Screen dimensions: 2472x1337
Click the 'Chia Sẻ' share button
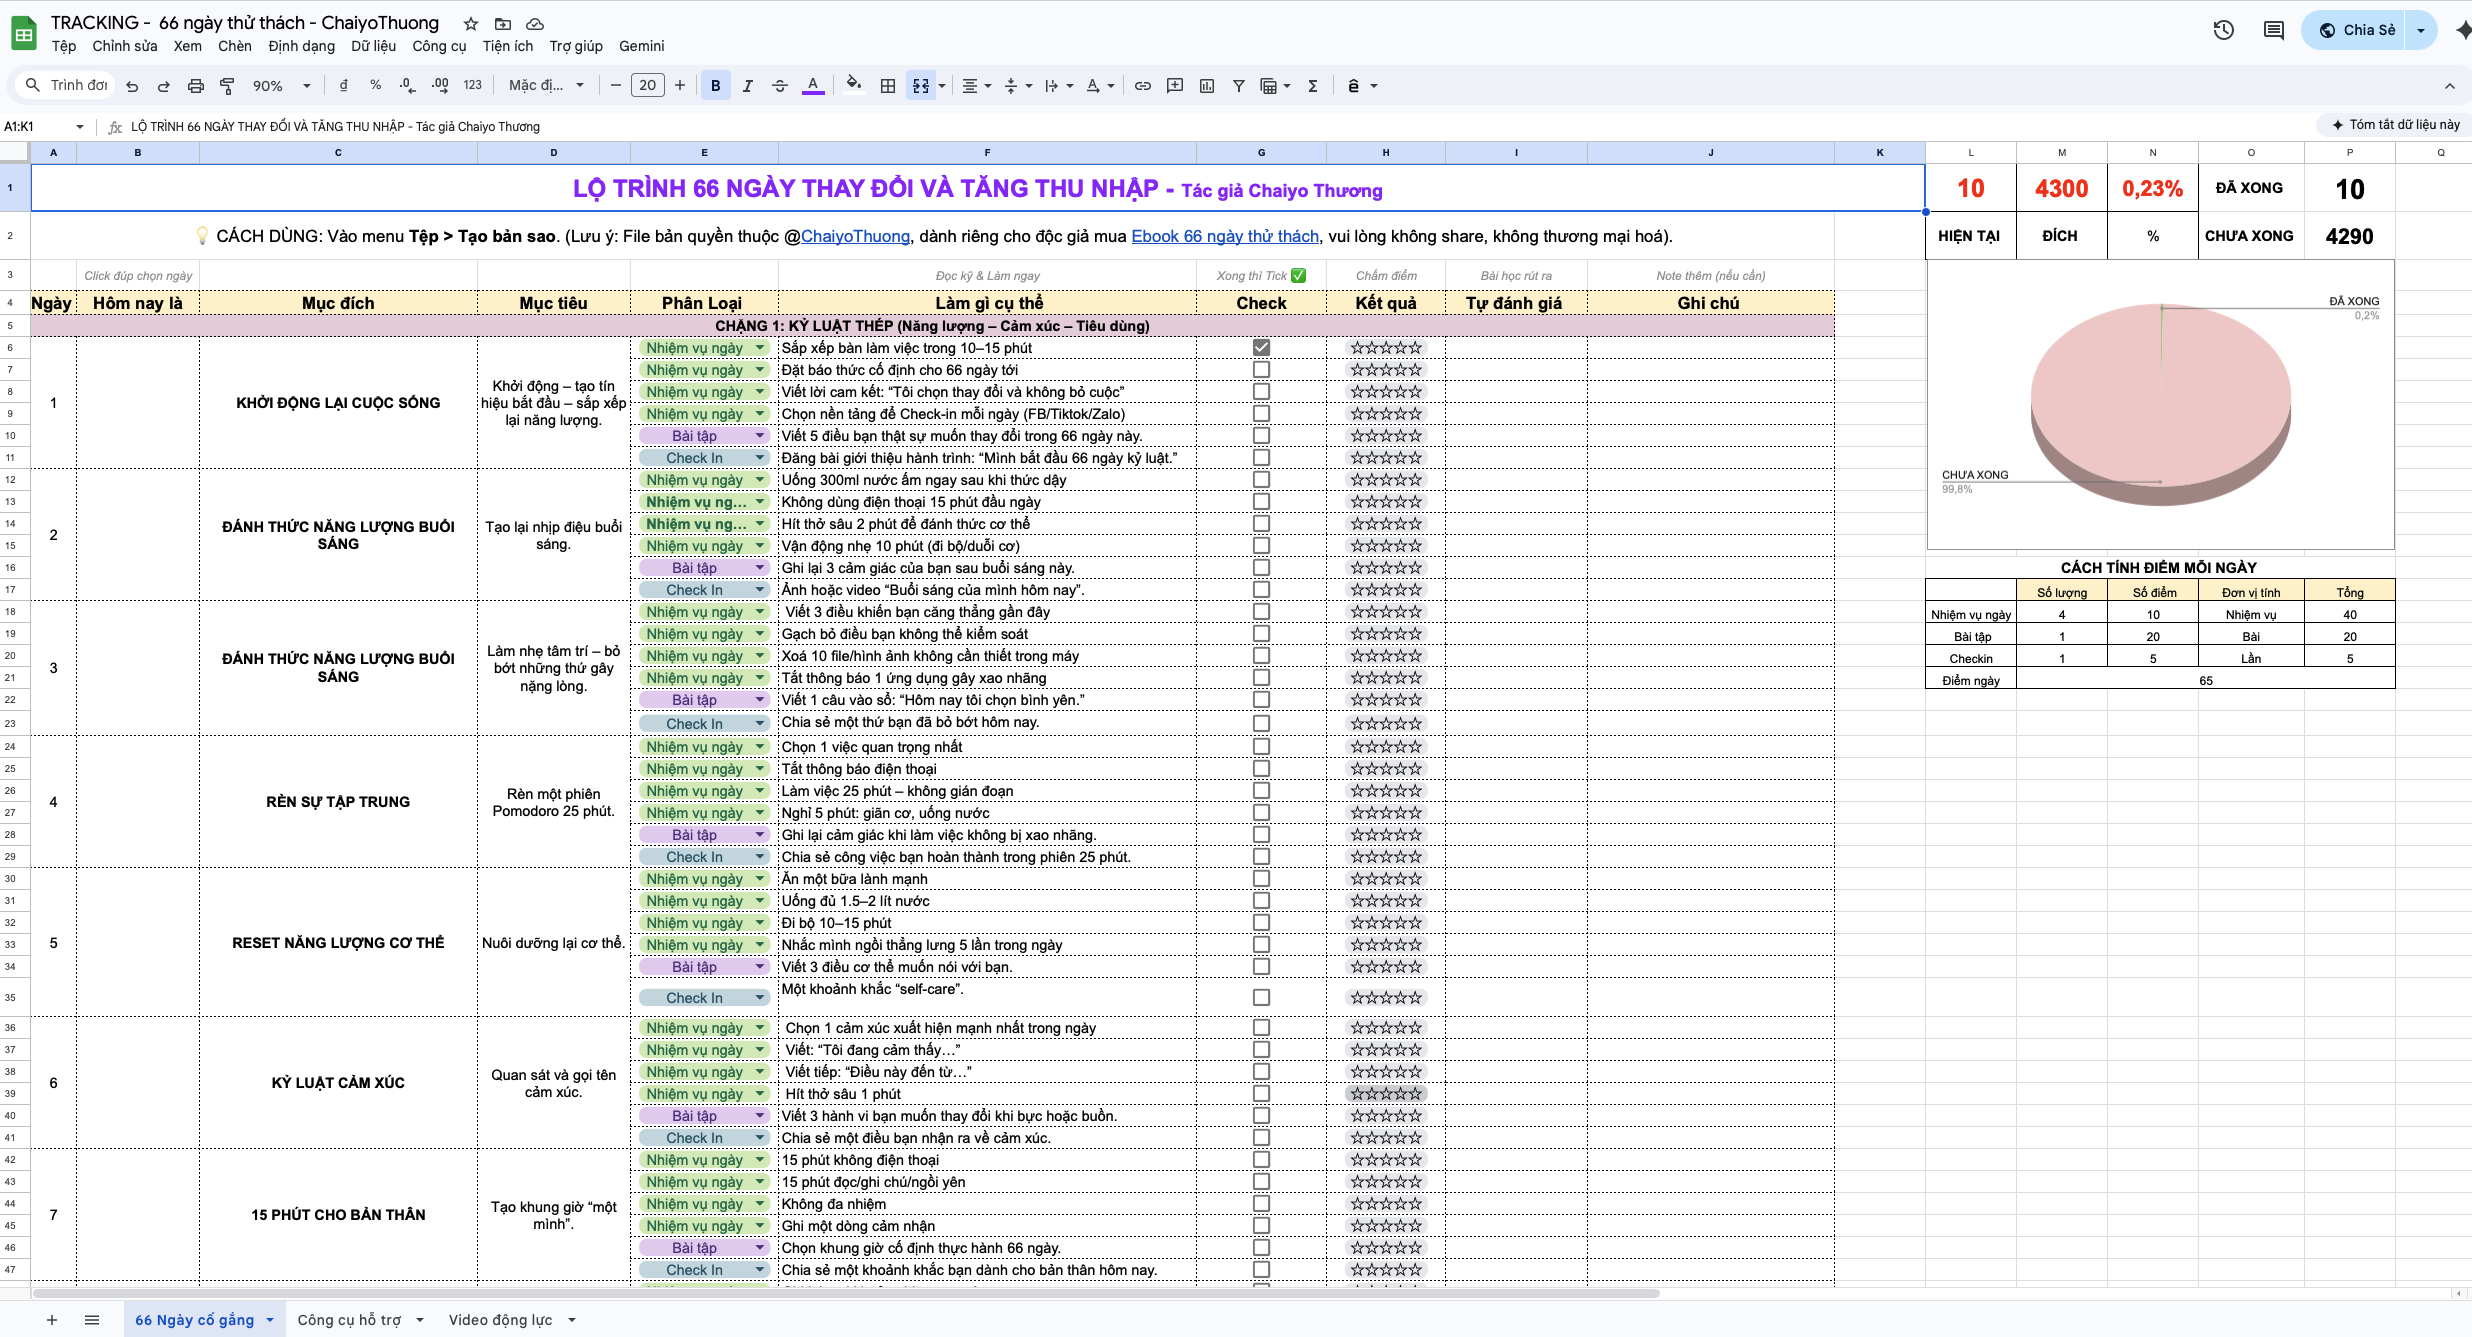point(2357,30)
